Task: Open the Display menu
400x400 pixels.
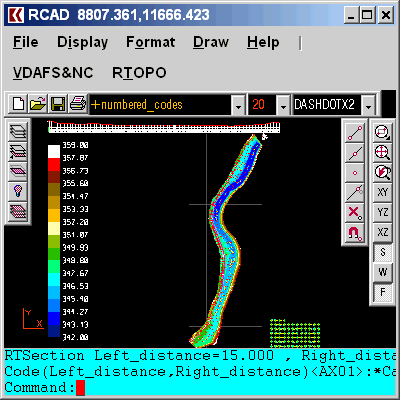Action: [x=83, y=42]
